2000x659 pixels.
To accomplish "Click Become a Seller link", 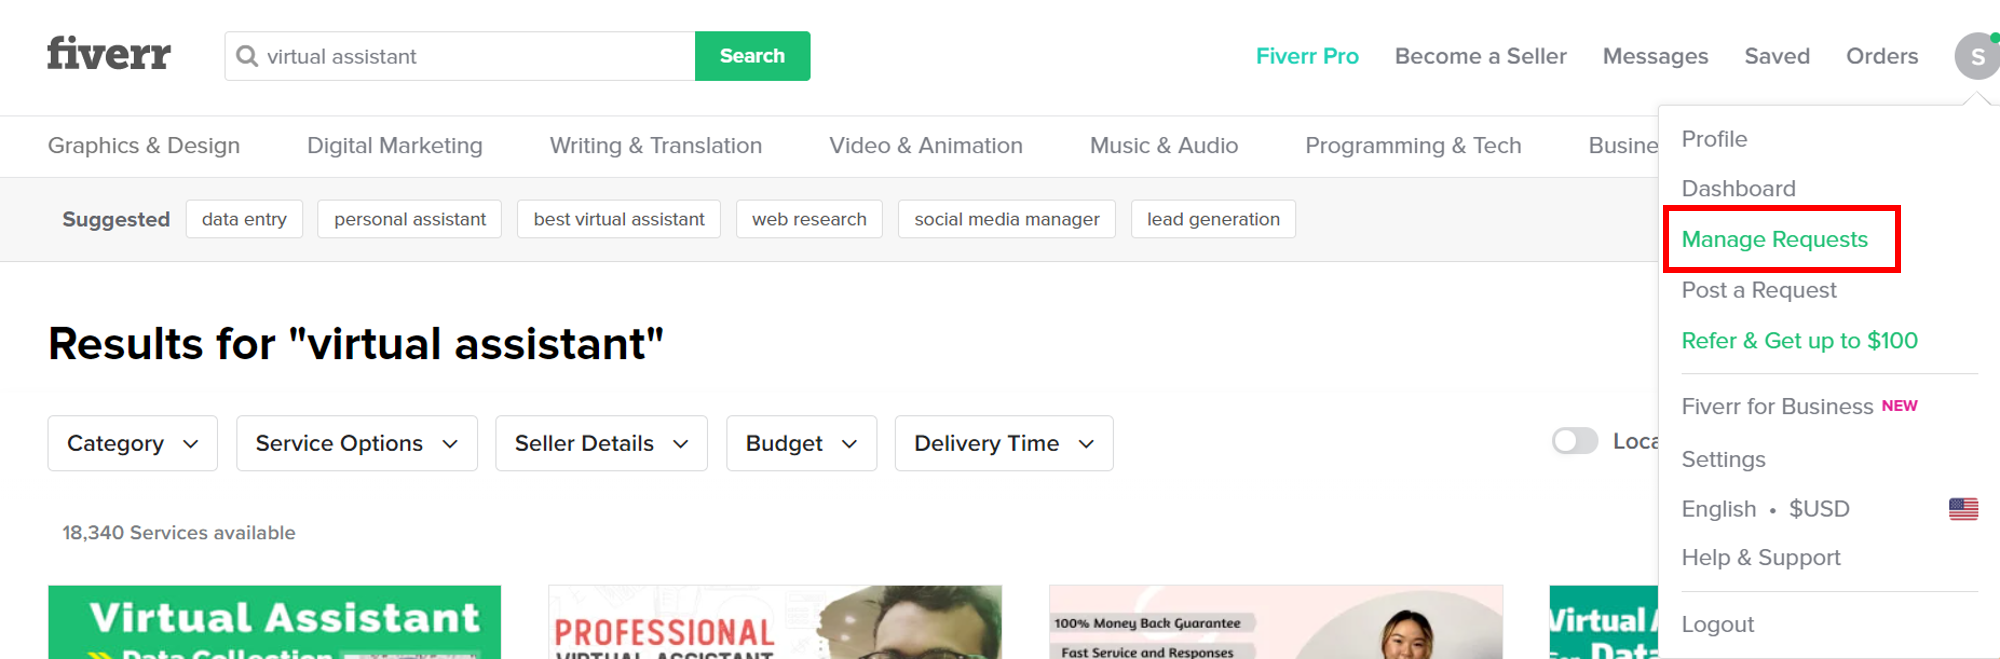I will tap(1480, 56).
